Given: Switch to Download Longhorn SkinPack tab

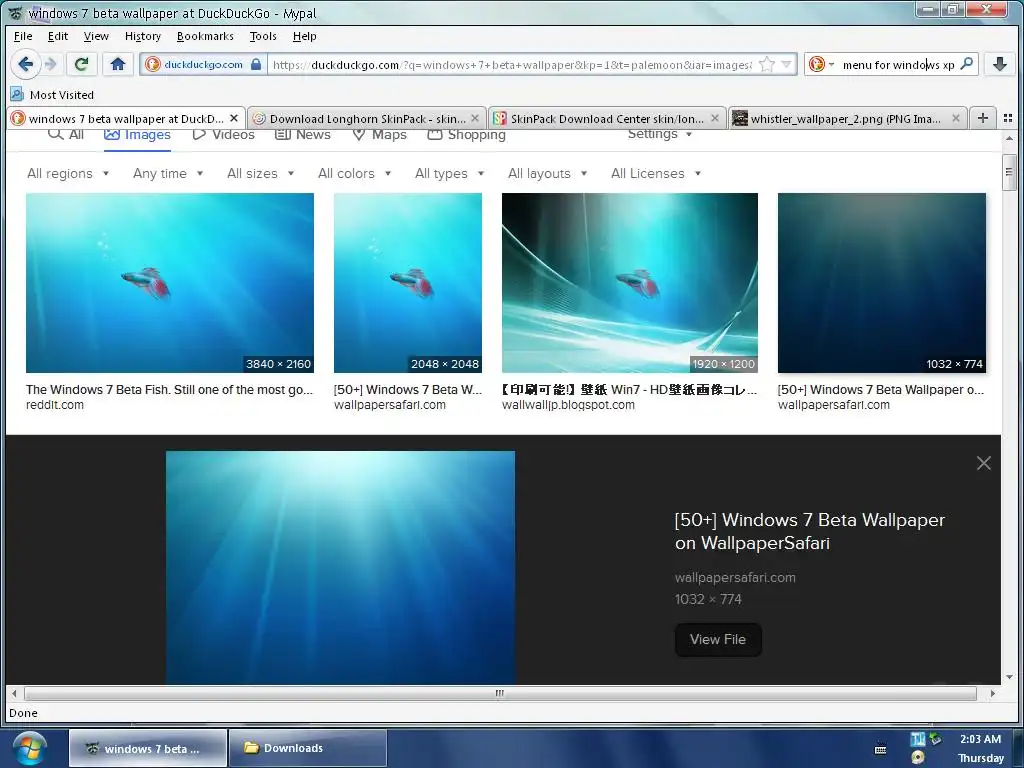Looking at the screenshot, I should tap(367, 118).
